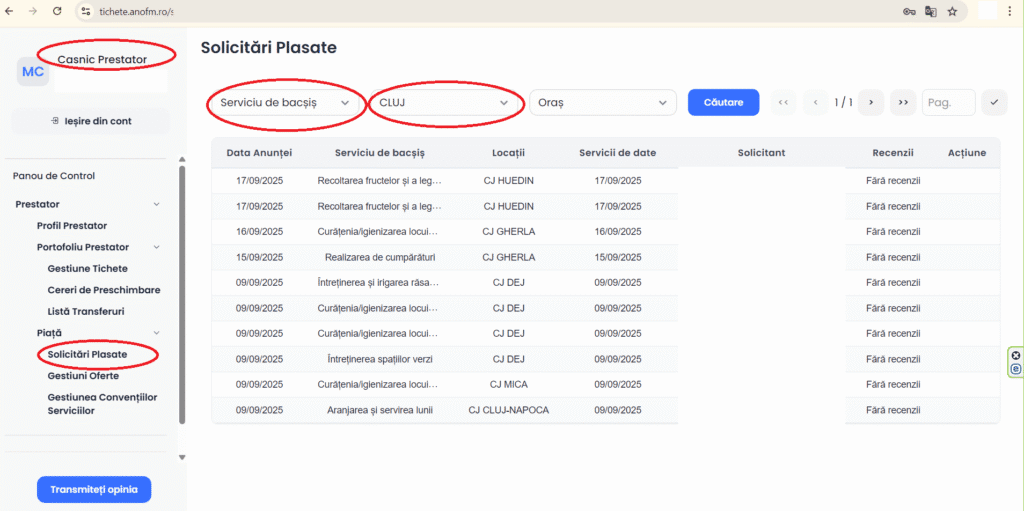Confirm page number with checkmark button
Screen dimensions: 1024x511
[x=993, y=102]
